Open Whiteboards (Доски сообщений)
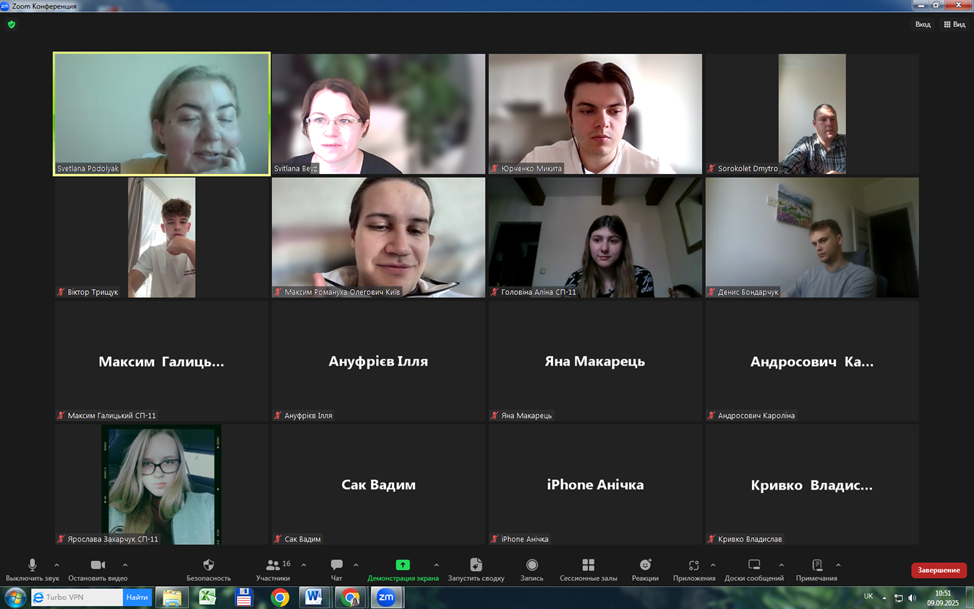The height and width of the screenshot is (609, 974). coord(754,566)
